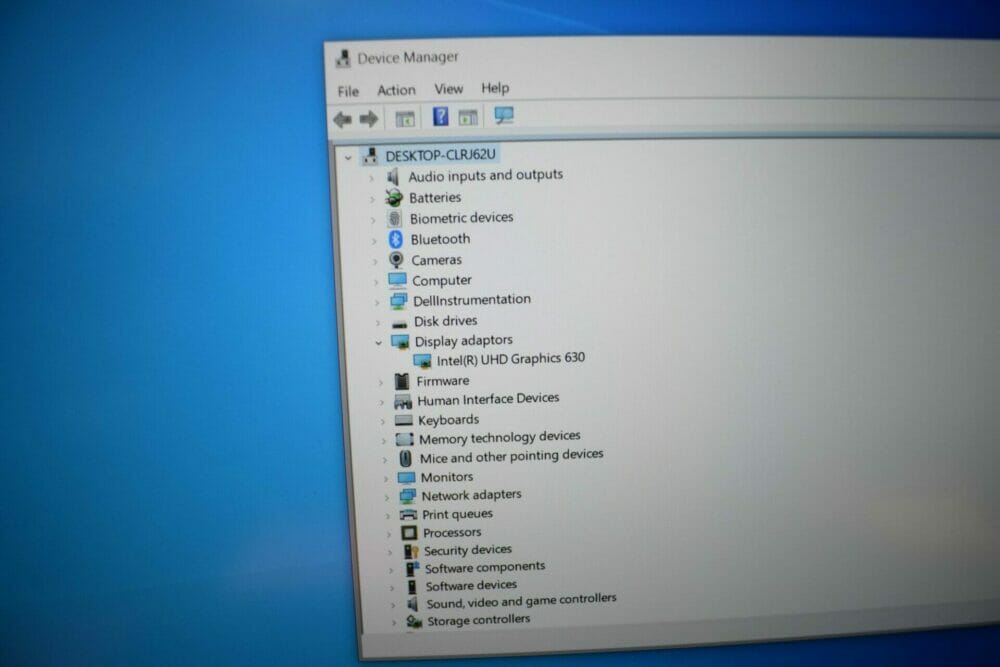Viewport: 1000px width, 667px height.
Task: Expand the Firmware category arrow
Action: [381, 383]
